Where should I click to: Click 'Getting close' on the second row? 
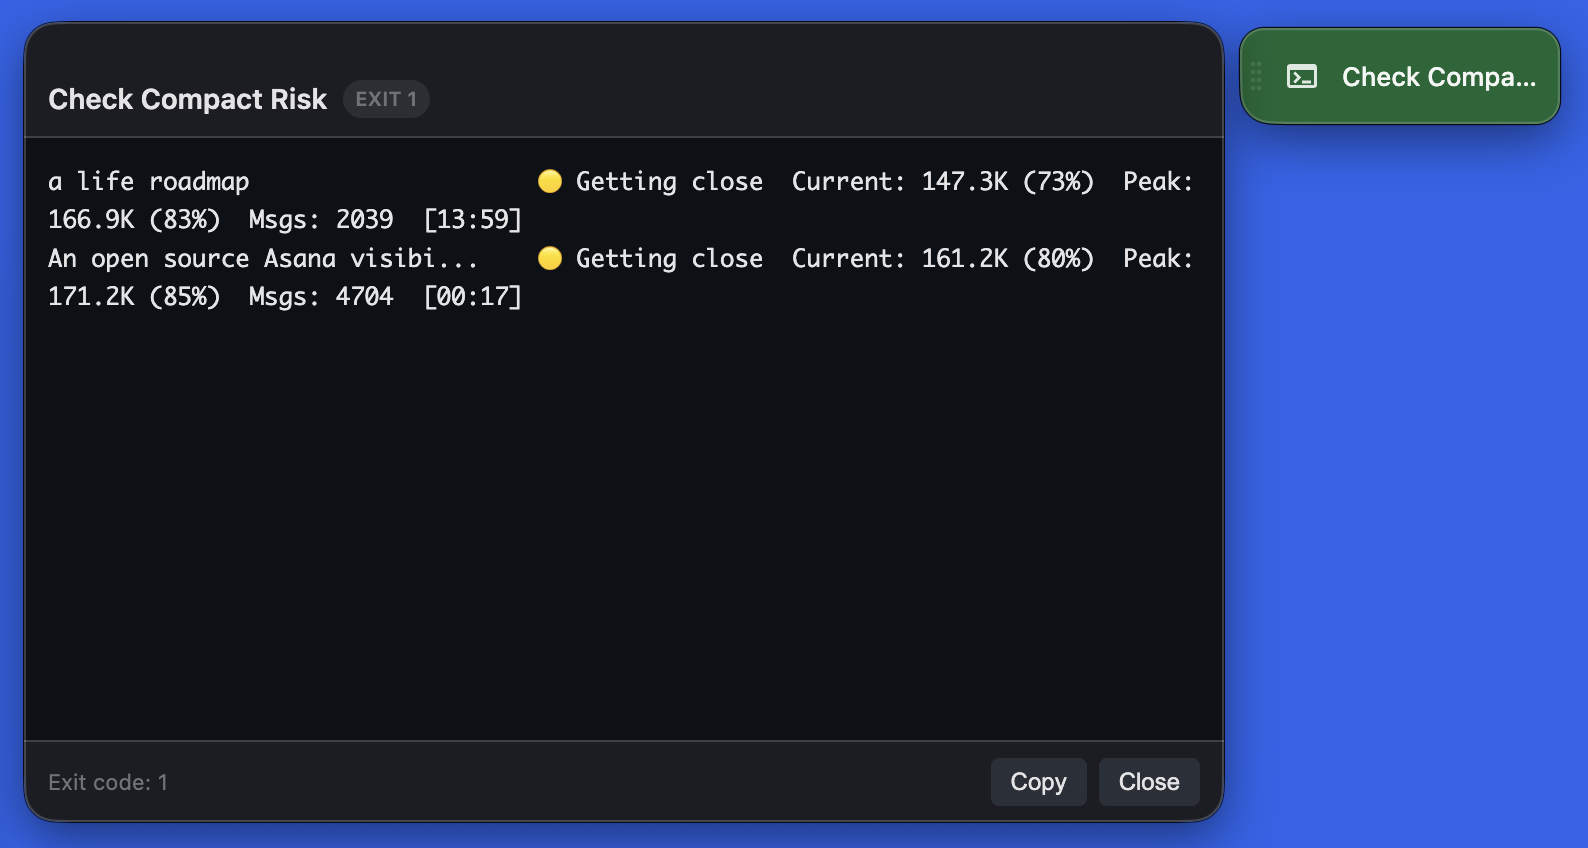click(x=668, y=258)
